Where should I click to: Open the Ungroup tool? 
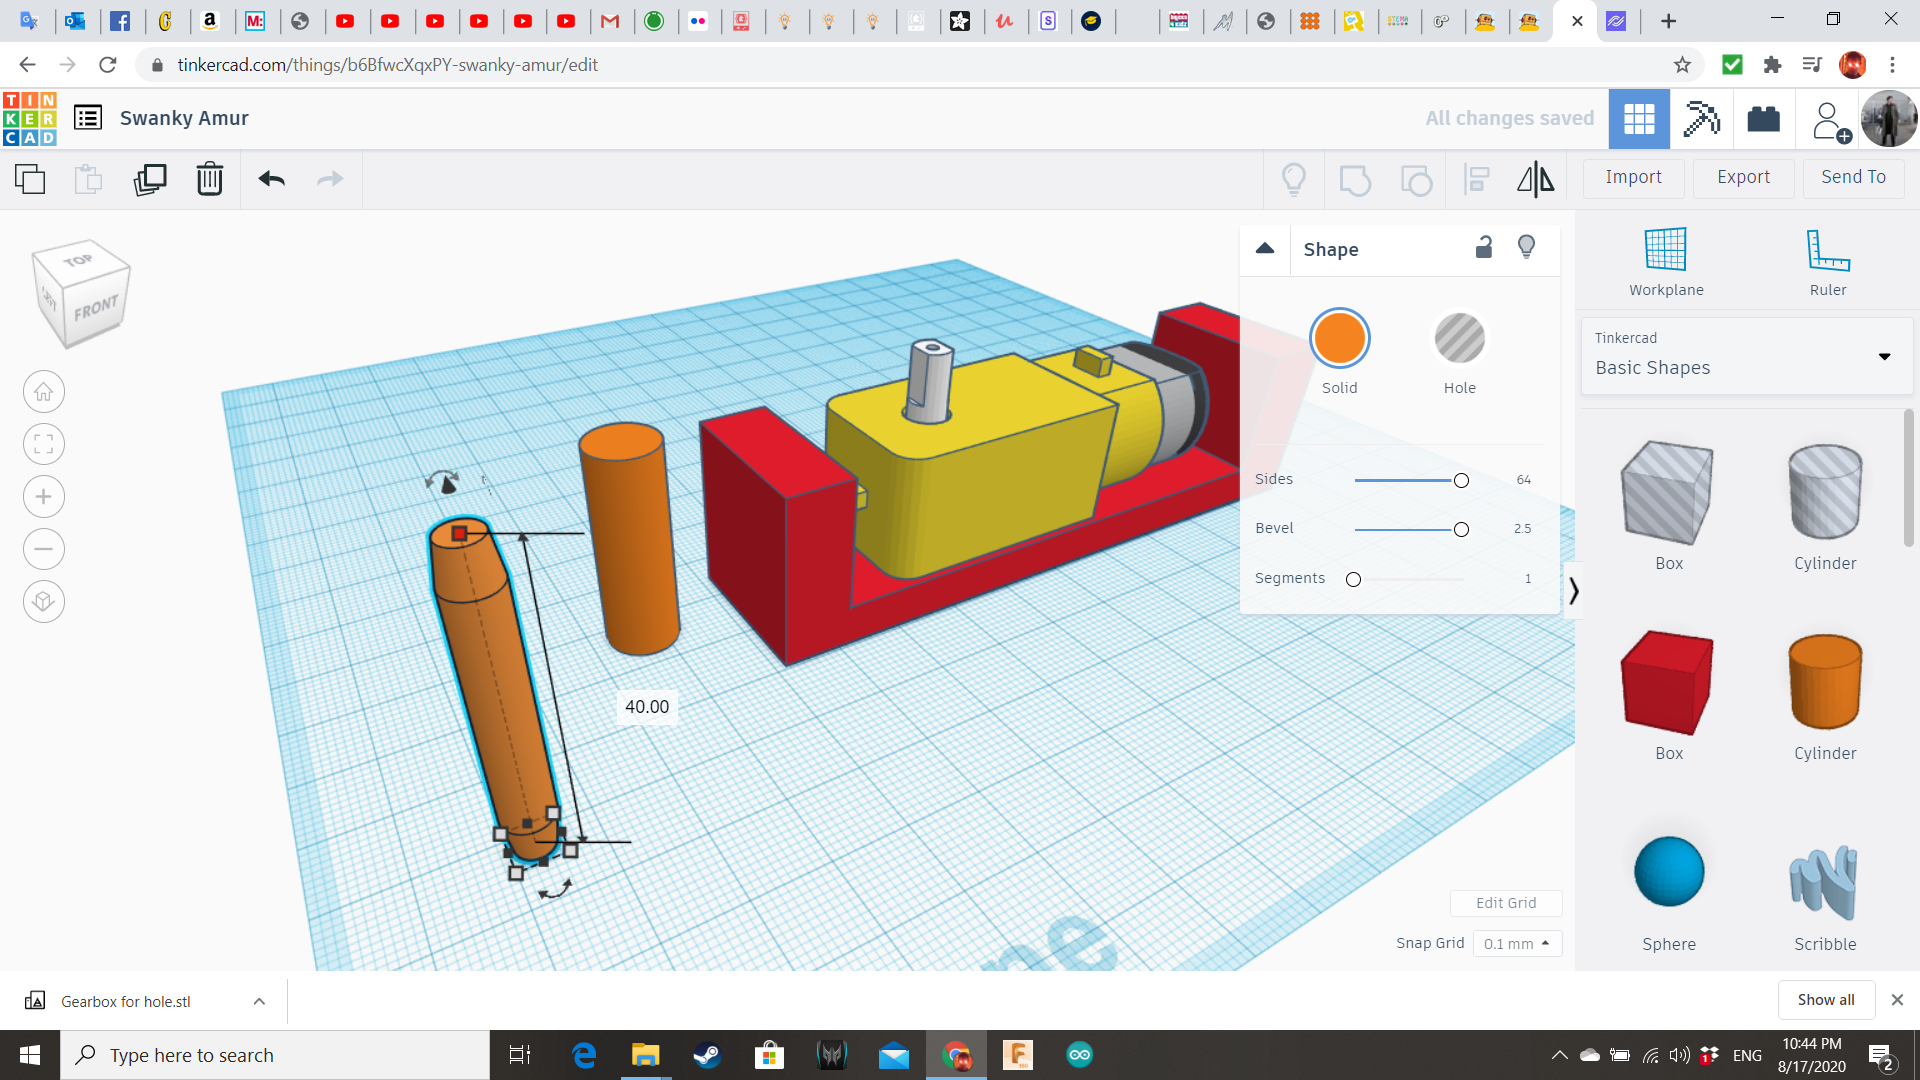point(1416,180)
